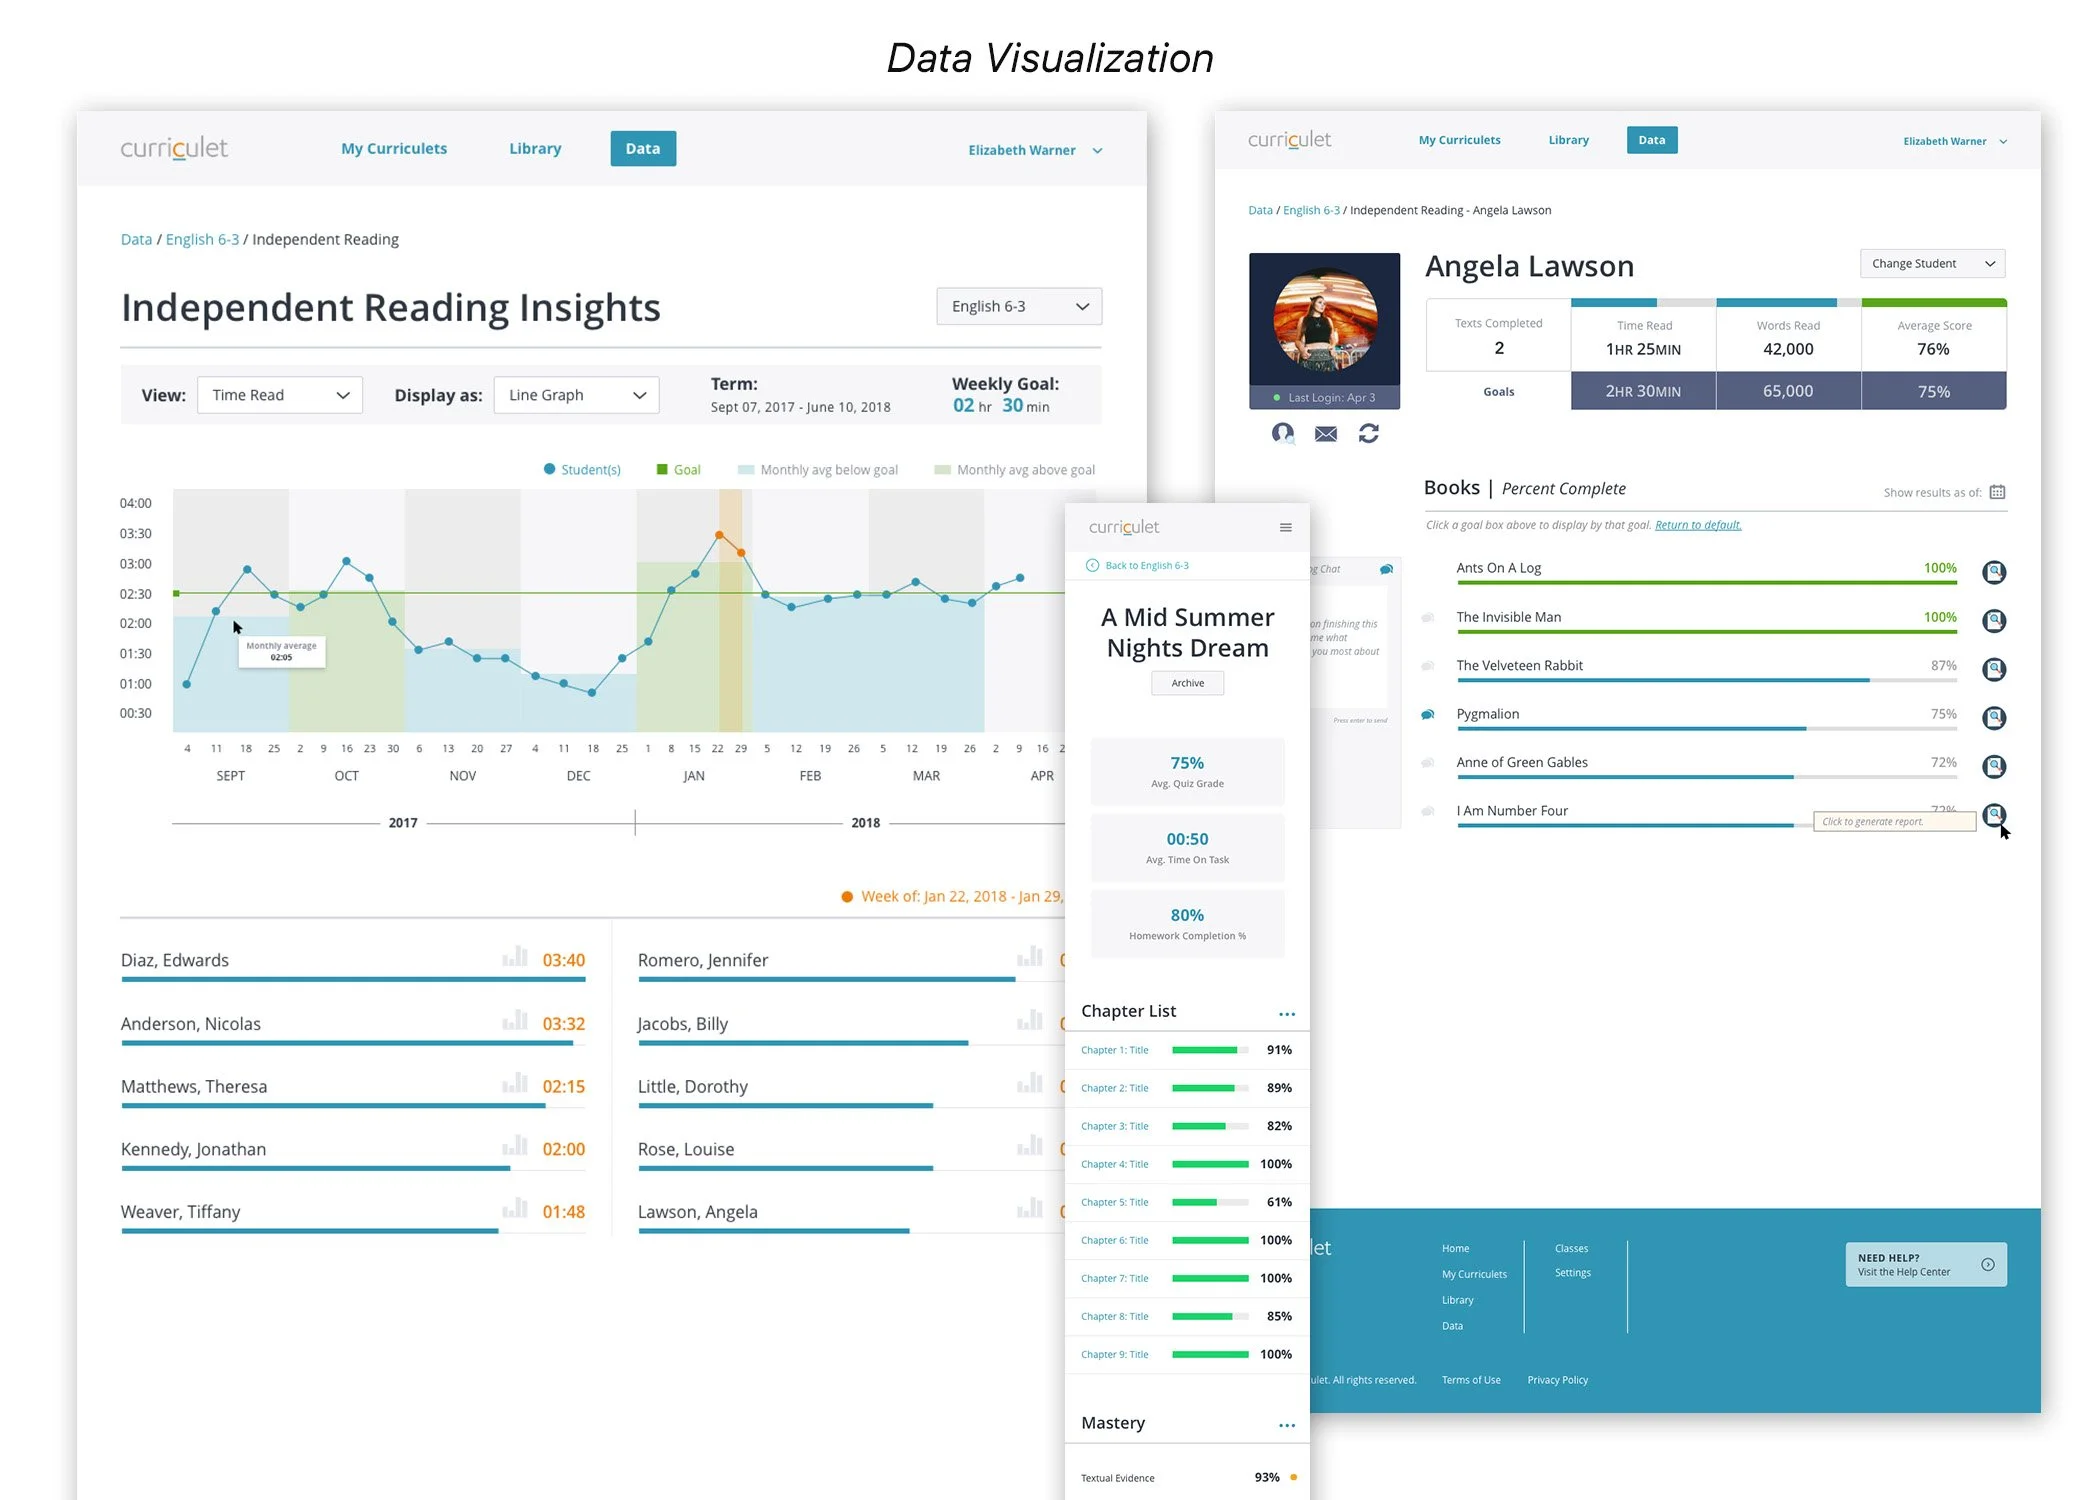Open the Change Student dropdown
Viewport: 2100px width, 1500px height.
tap(1931, 263)
